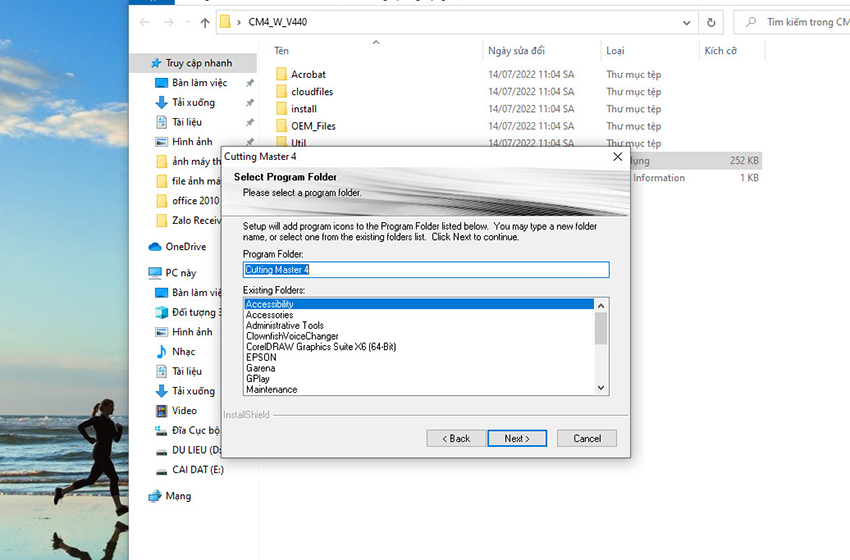Select the 1 KB Information file row
This screenshot has width=850, height=560.
point(696,178)
